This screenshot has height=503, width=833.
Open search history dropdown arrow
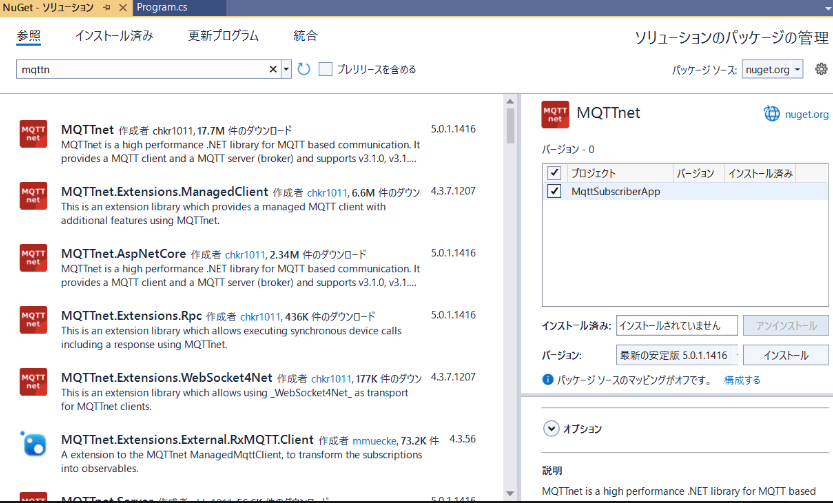coord(286,69)
